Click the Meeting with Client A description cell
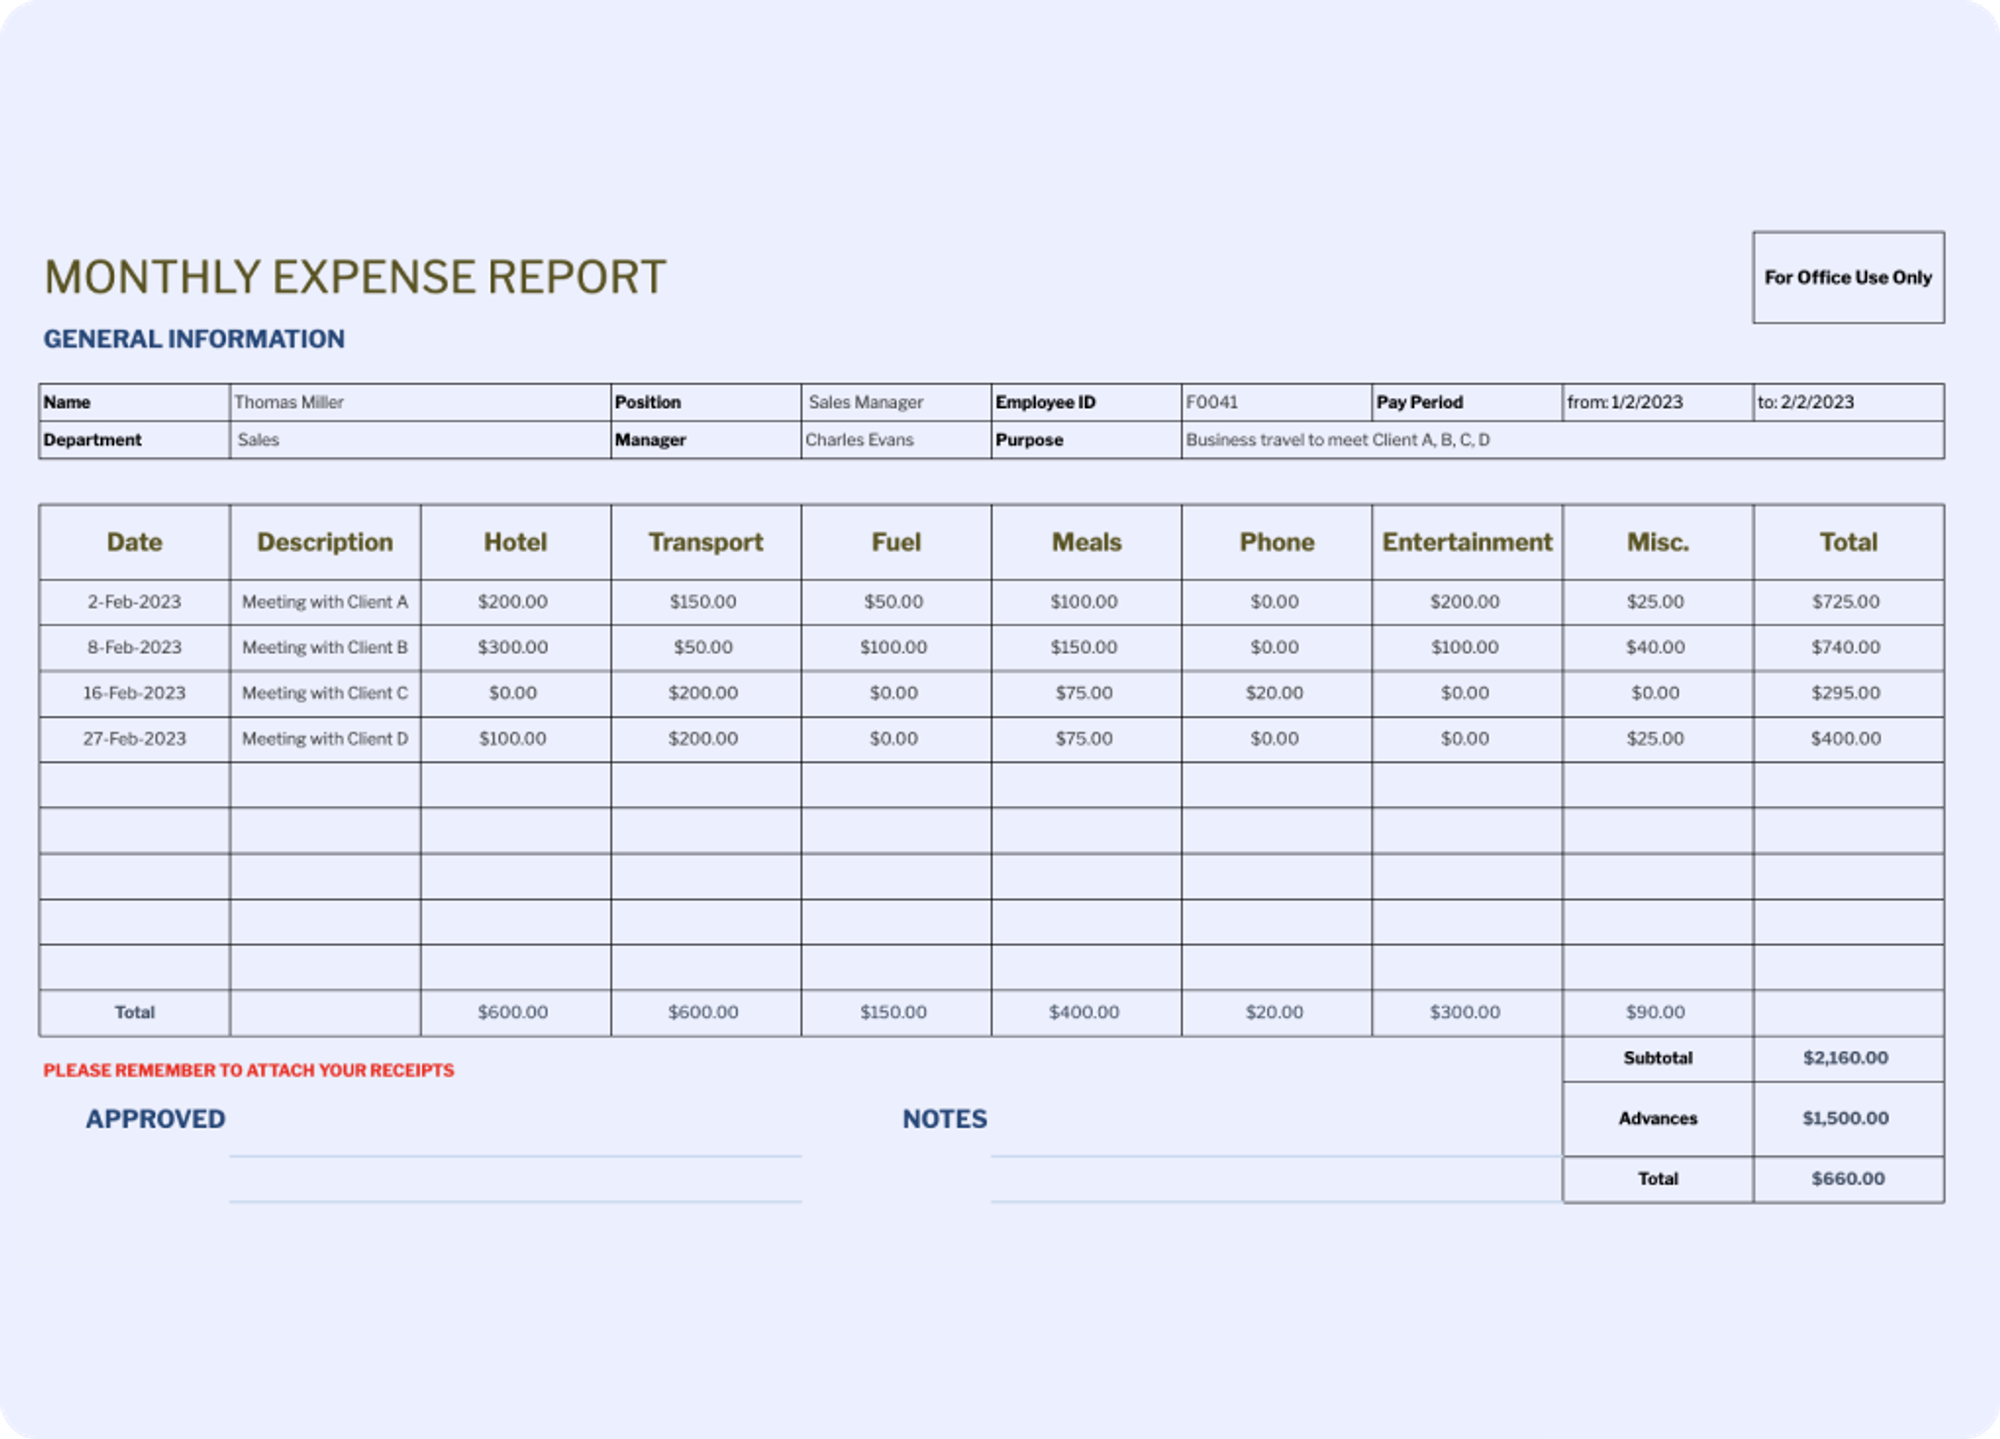 [324, 602]
